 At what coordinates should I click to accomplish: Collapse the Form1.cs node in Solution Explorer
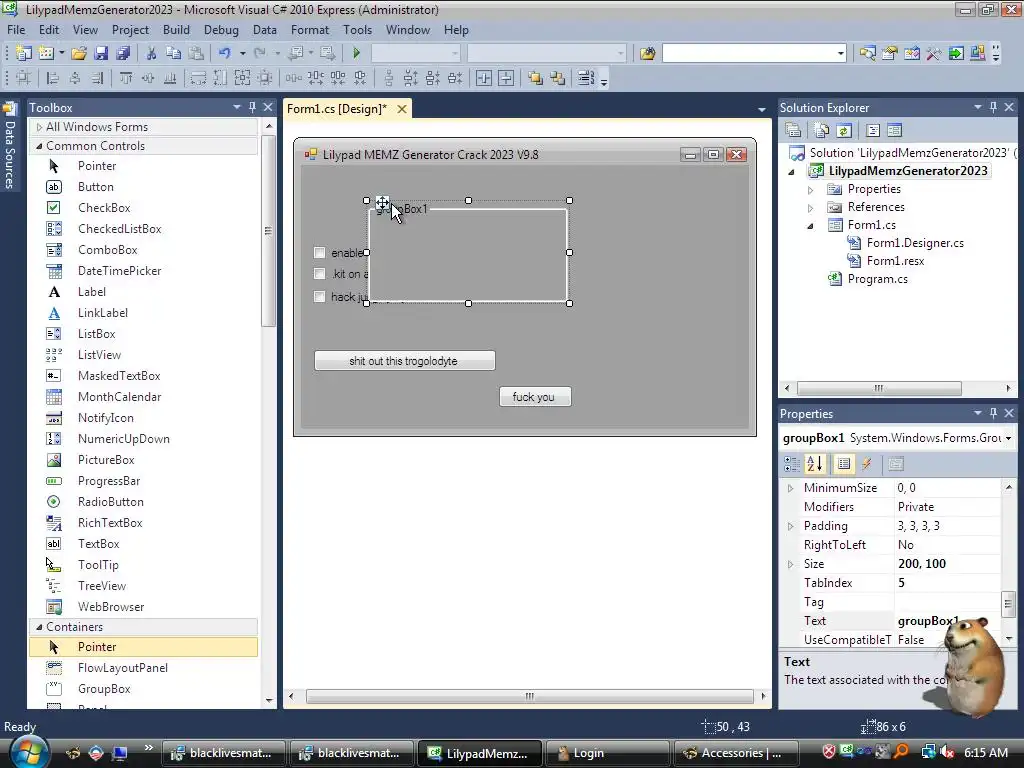coord(810,226)
